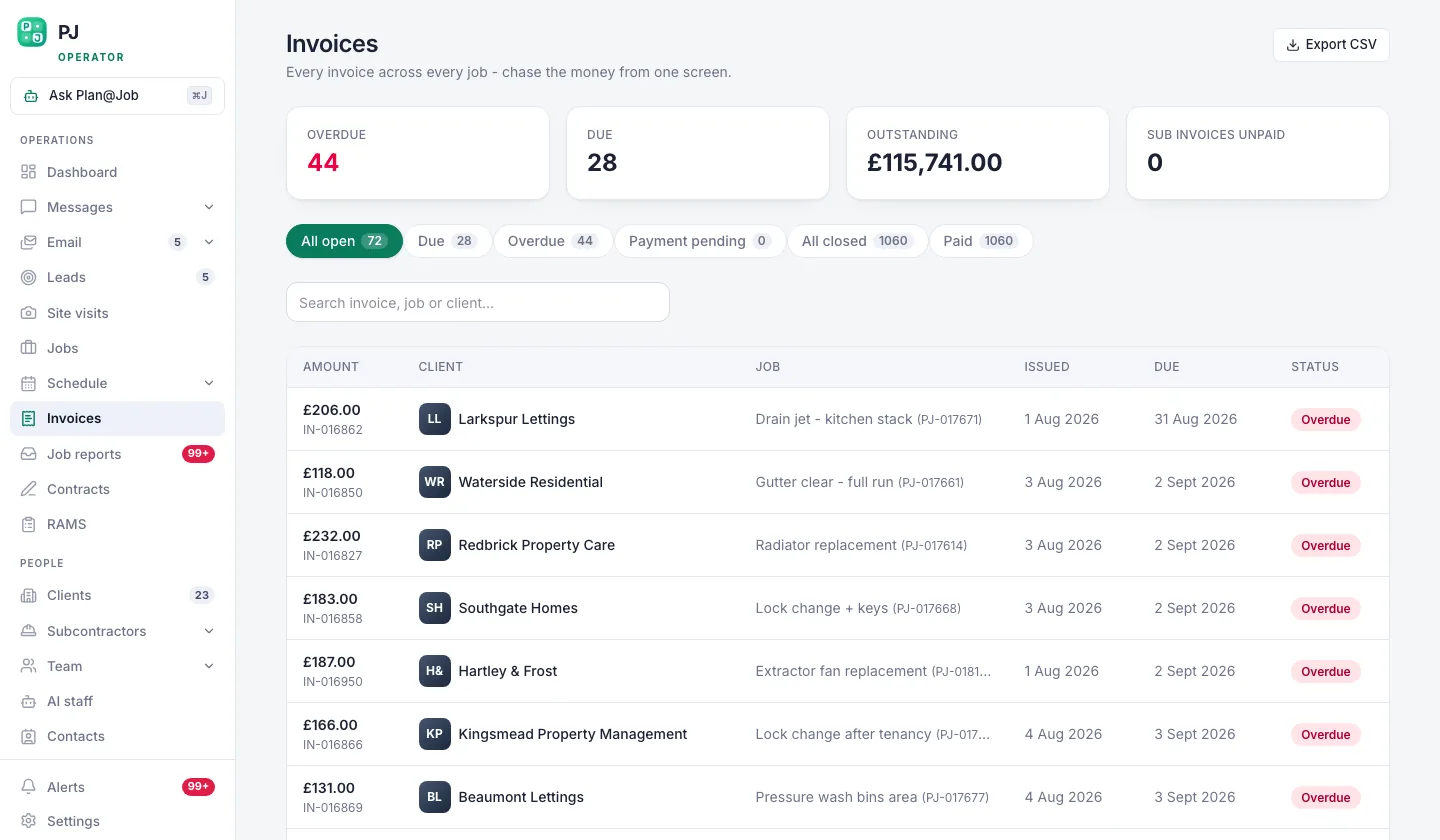Export invoices with Export CSV button

tap(1331, 44)
